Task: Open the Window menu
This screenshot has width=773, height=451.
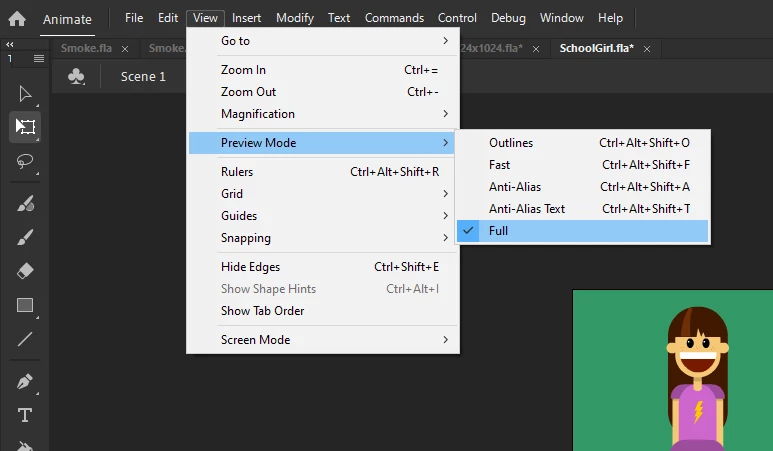Action: coord(562,18)
